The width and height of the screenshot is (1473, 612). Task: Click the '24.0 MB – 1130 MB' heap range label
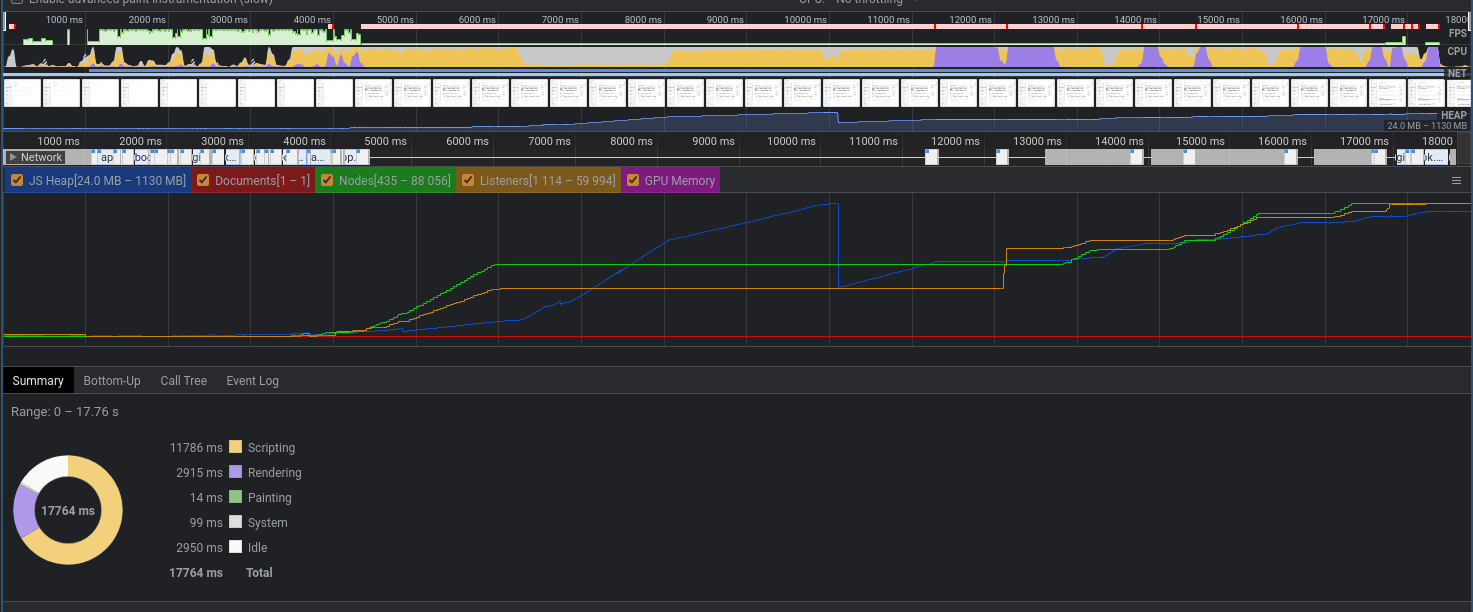click(x=1427, y=126)
